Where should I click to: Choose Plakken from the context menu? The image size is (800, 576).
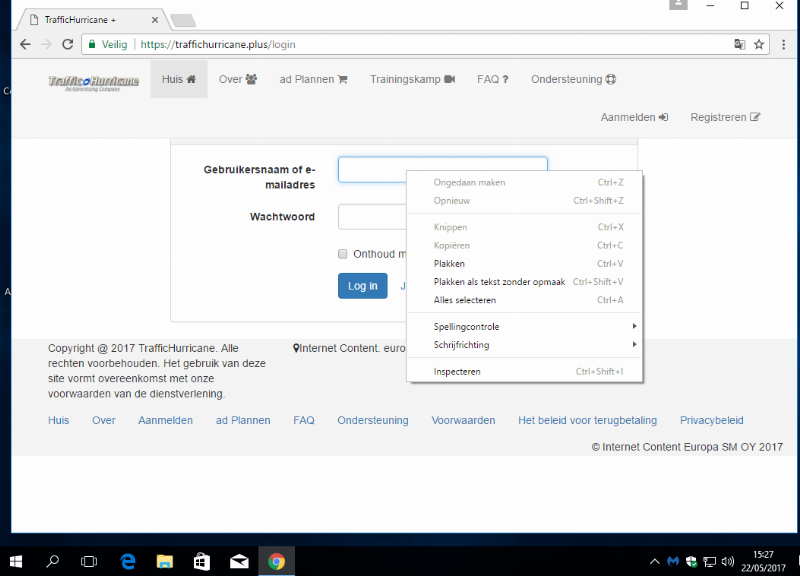449,264
